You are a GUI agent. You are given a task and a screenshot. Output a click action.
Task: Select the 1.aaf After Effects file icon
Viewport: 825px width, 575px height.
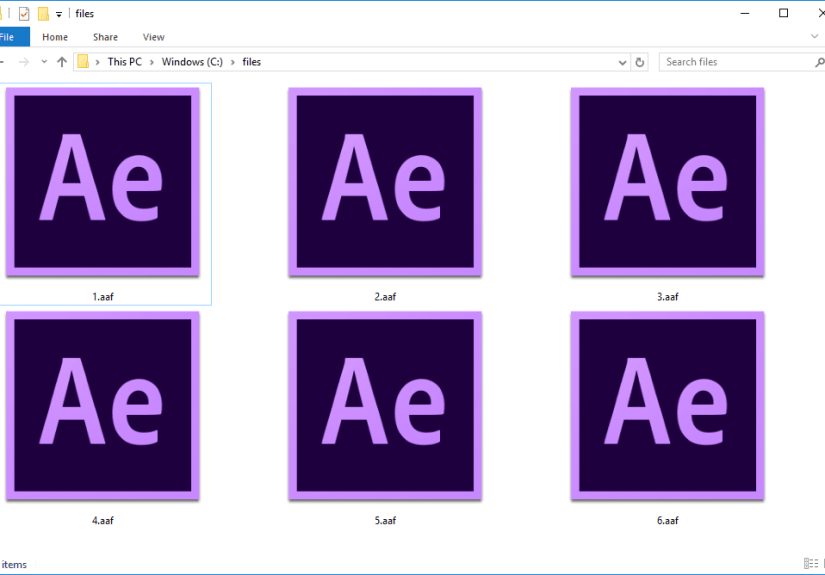103,182
